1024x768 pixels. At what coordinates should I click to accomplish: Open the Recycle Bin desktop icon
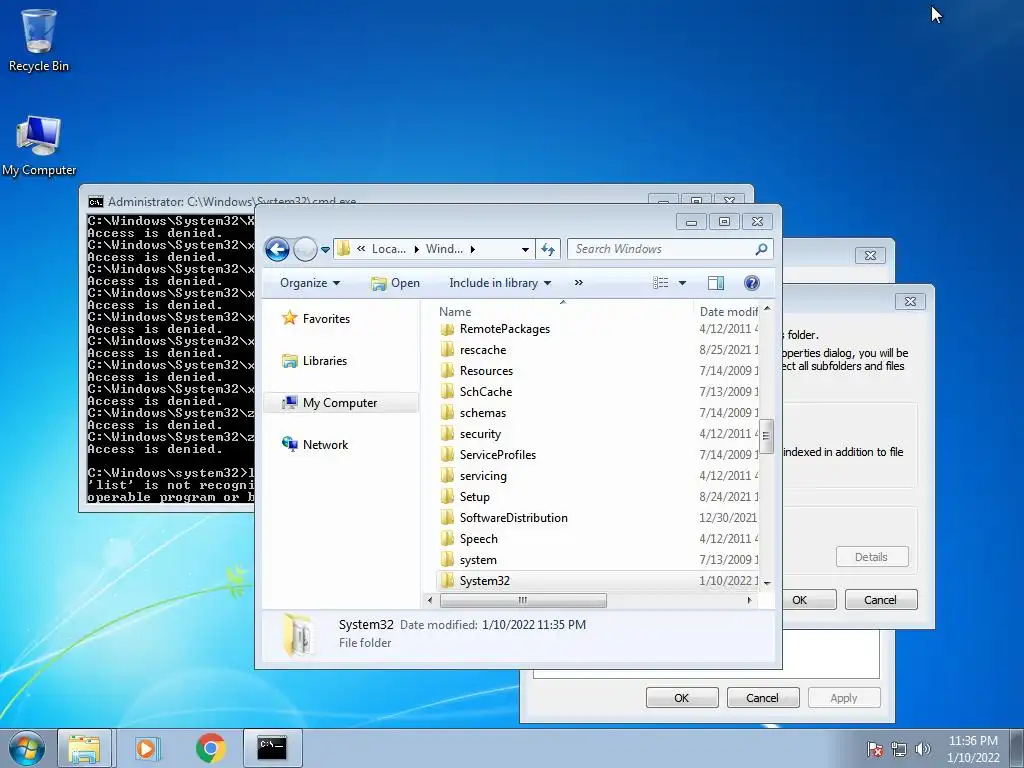coord(39,40)
